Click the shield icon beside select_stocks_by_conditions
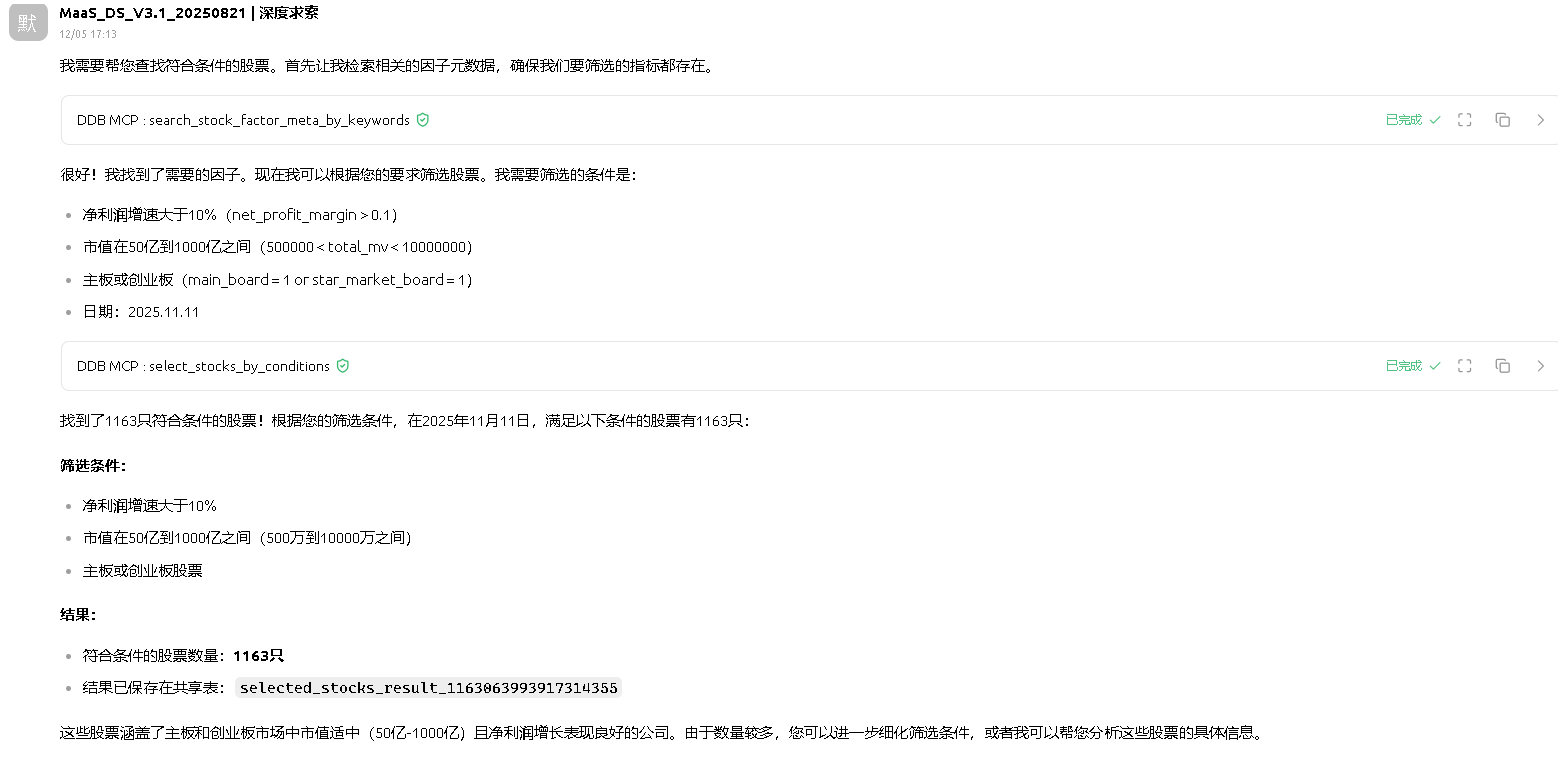 [343, 366]
